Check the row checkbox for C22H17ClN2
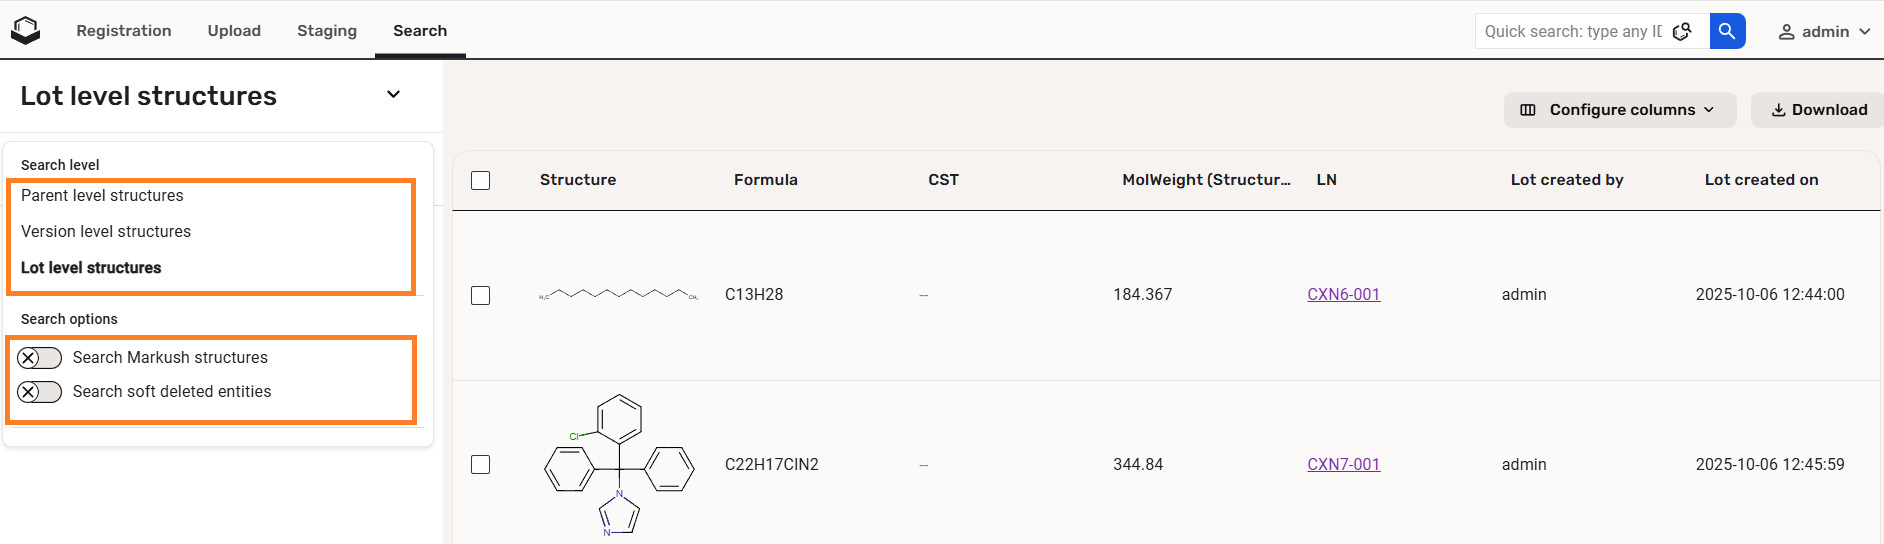The width and height of the screenshot is (1884, 544). [x=481, y=465]
